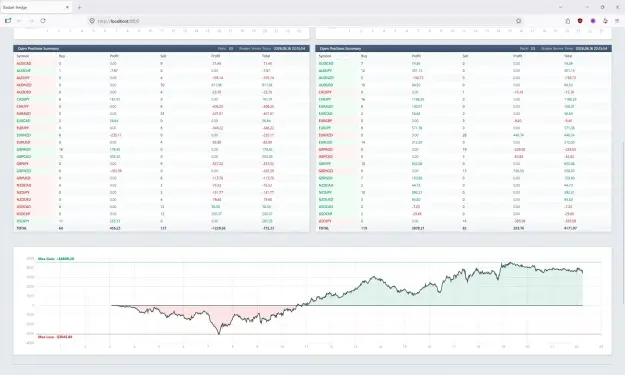Reload the current page
625x375 pixels.
coord(43,21)
